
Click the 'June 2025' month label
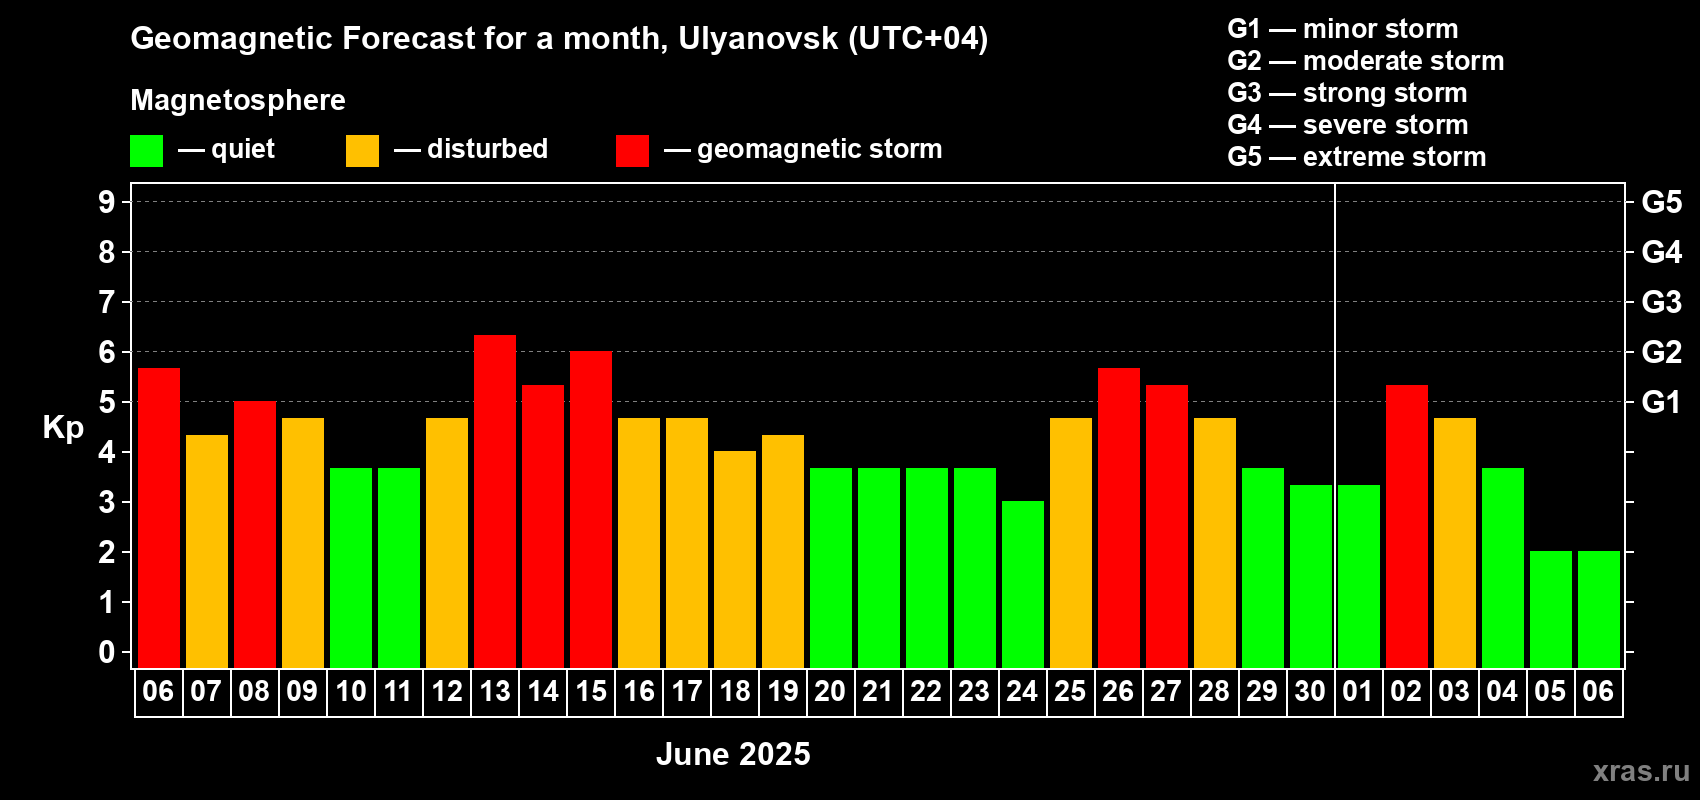click(x=733, y=754)
